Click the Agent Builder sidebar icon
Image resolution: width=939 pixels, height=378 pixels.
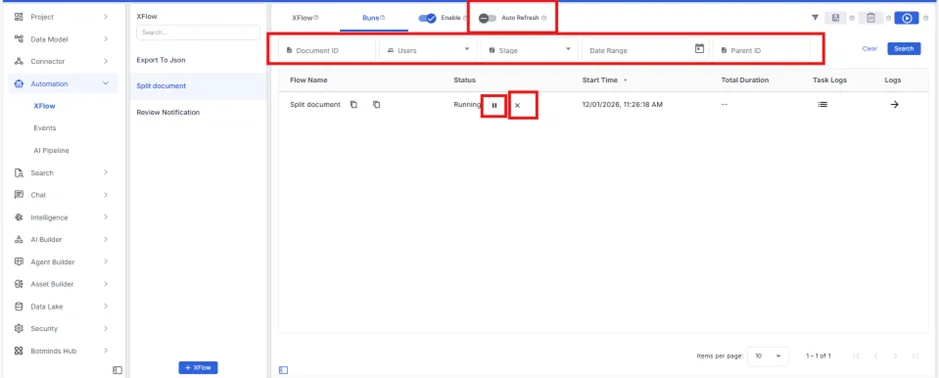19,262
